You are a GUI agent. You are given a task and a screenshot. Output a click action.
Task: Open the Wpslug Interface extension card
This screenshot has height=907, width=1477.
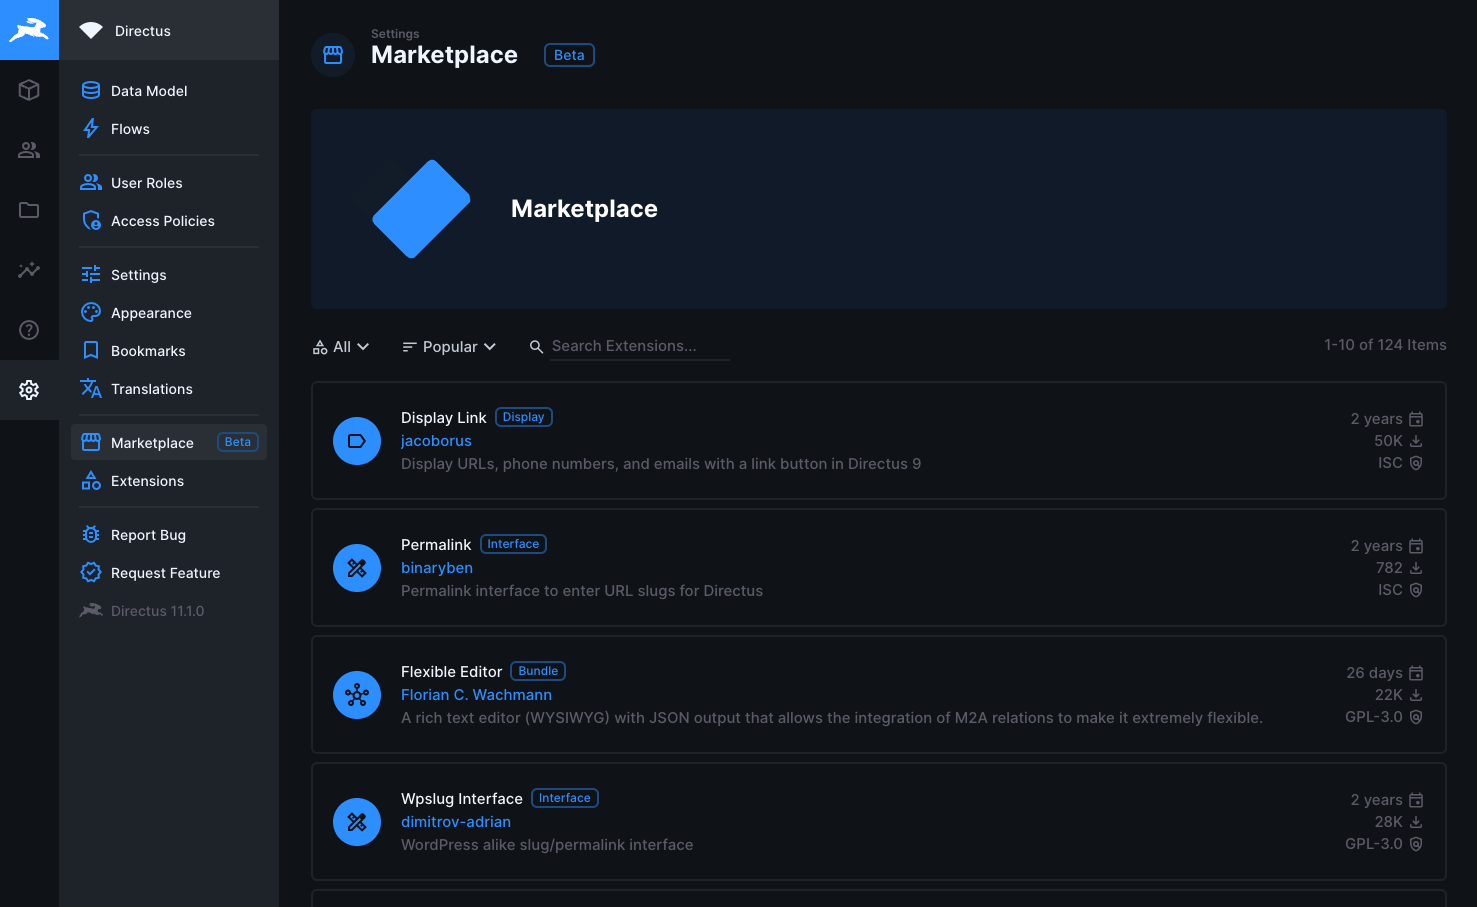[x=879, y=822]
